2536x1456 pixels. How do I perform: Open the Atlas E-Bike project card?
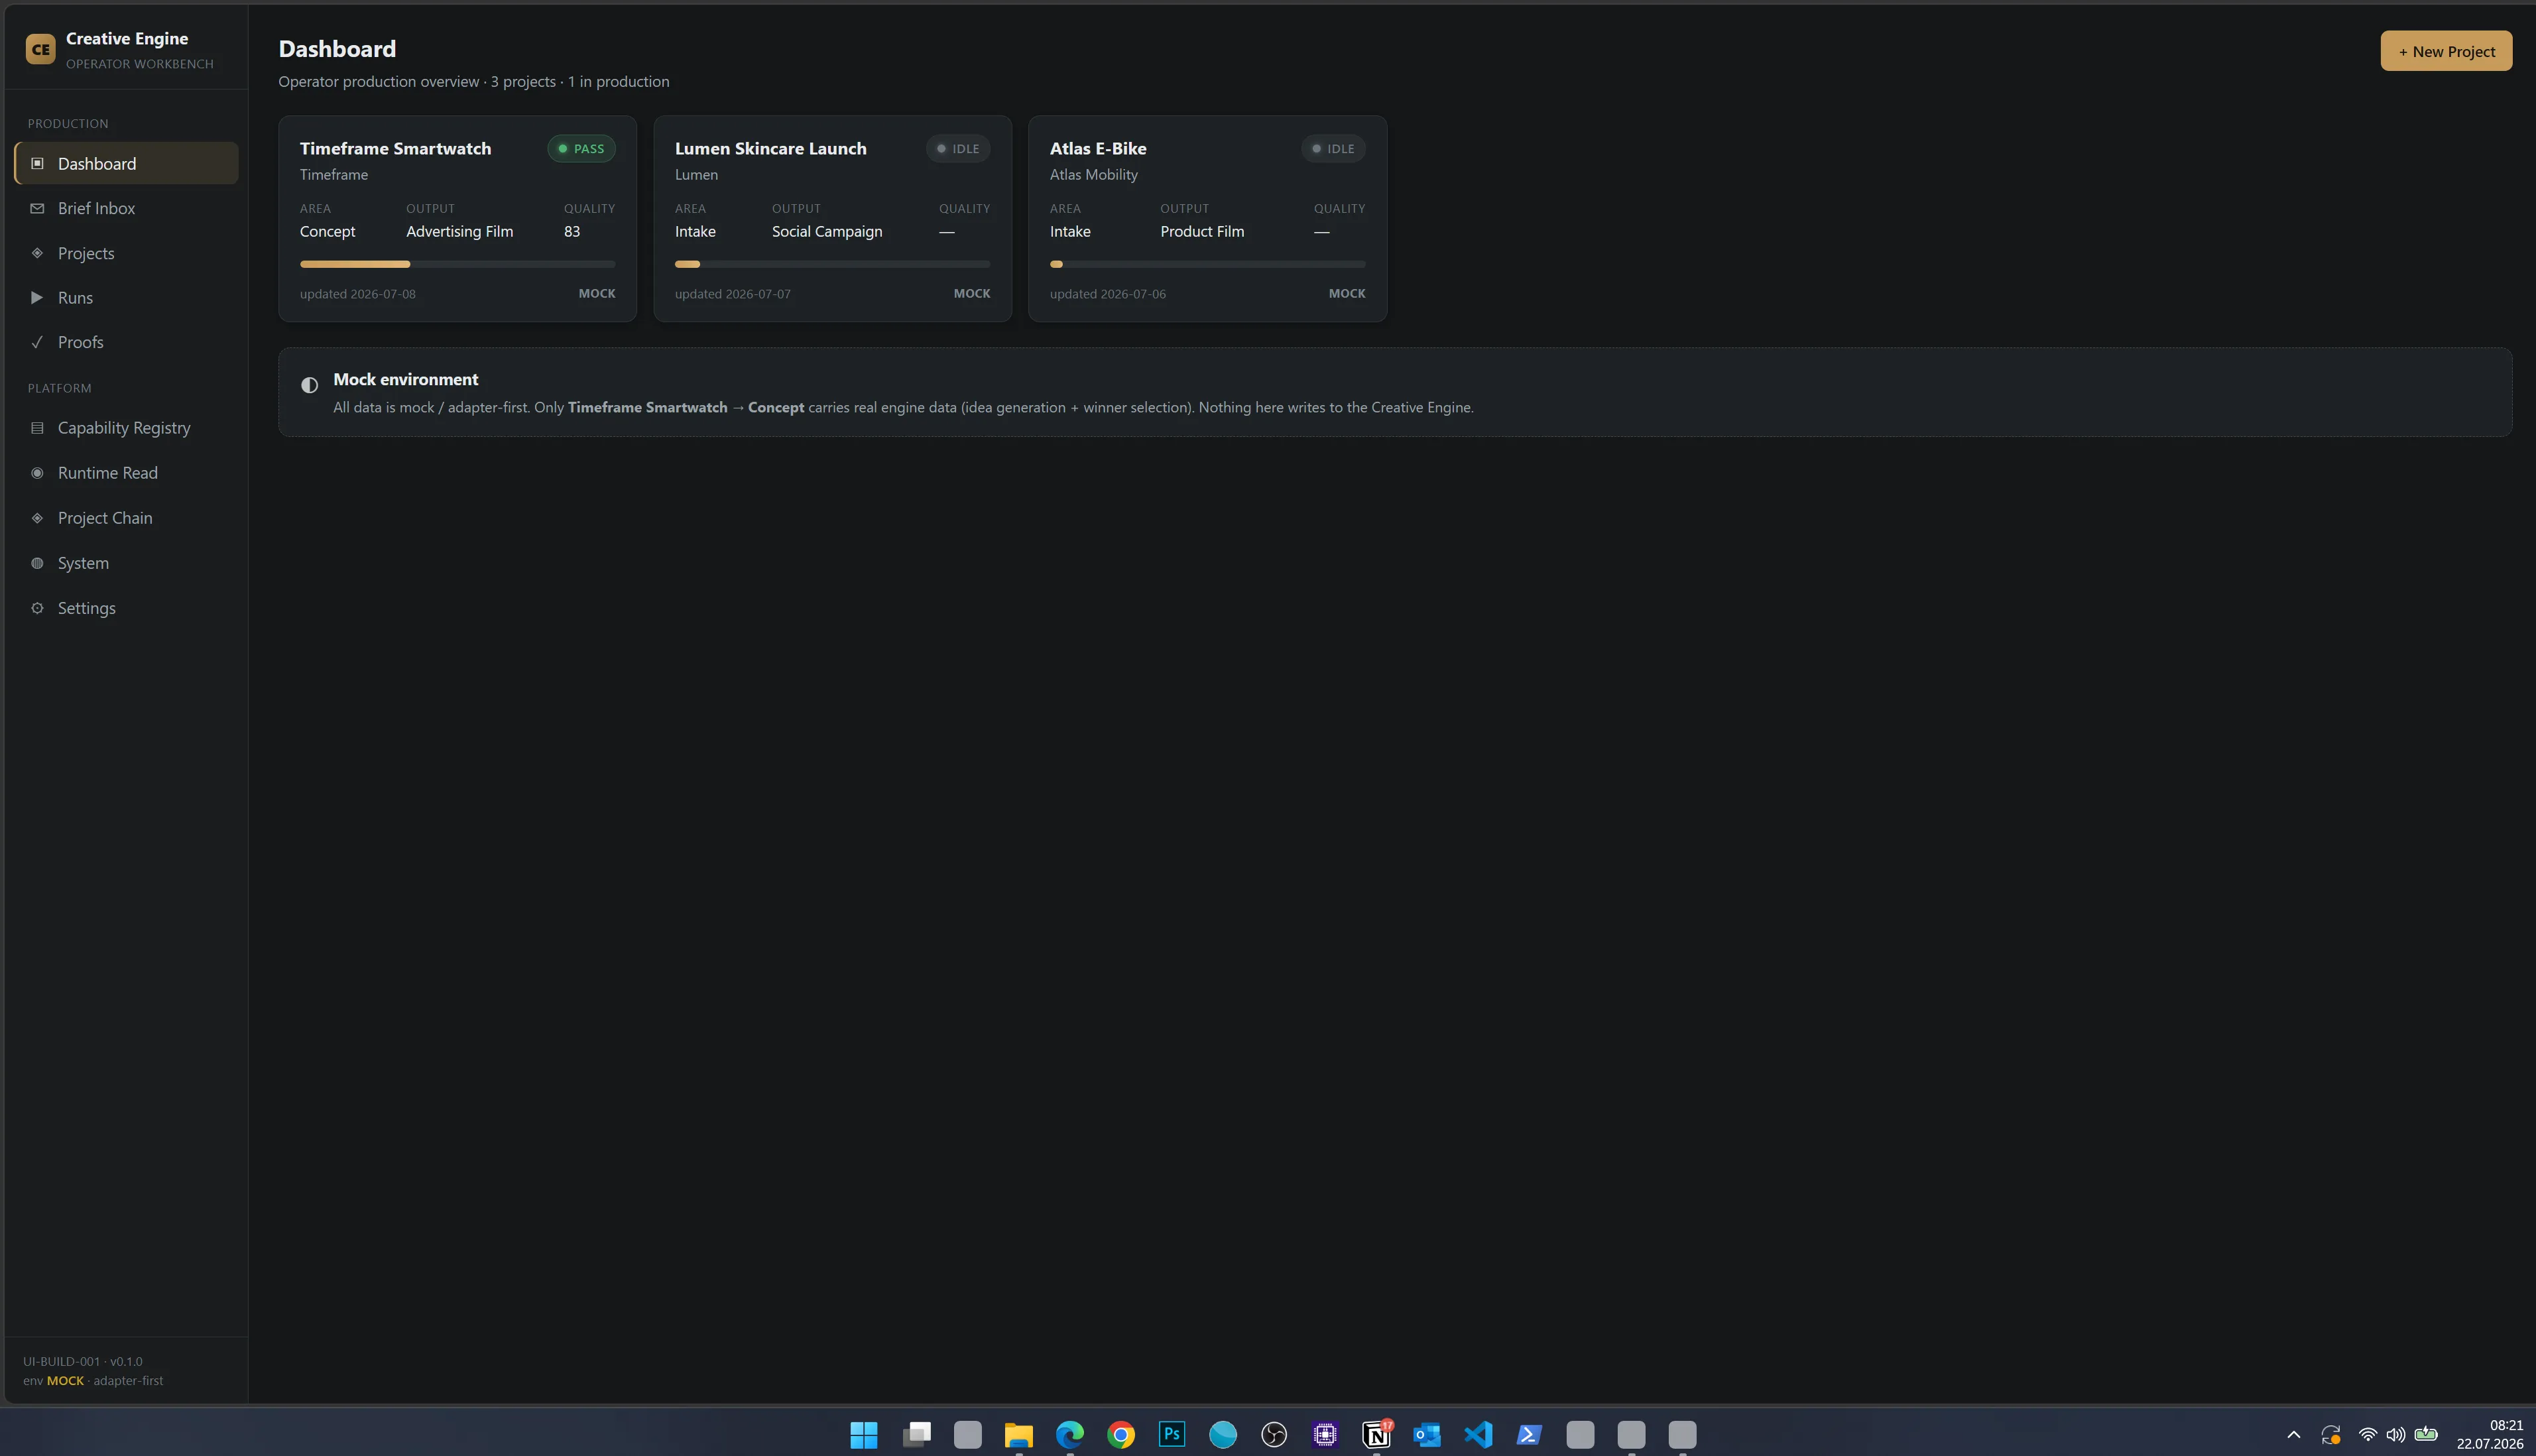(x=1207, y=219)
